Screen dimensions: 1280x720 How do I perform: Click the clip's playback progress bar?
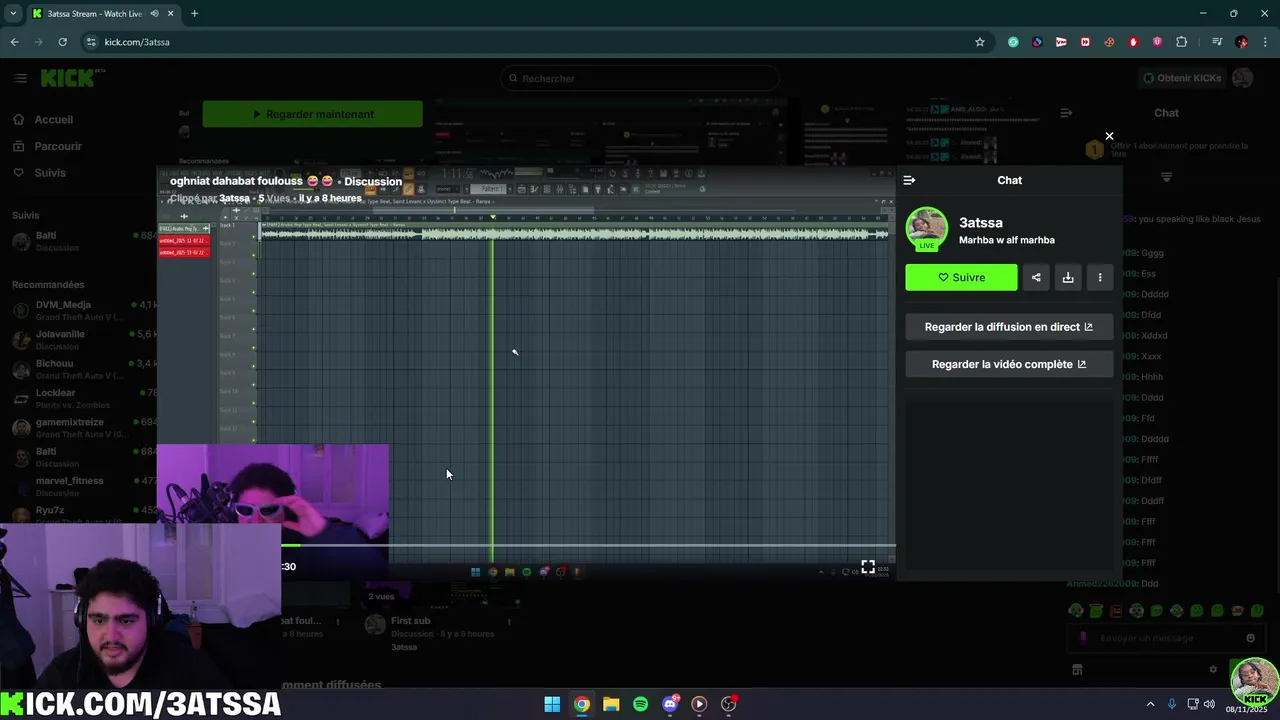coord(588,545)
